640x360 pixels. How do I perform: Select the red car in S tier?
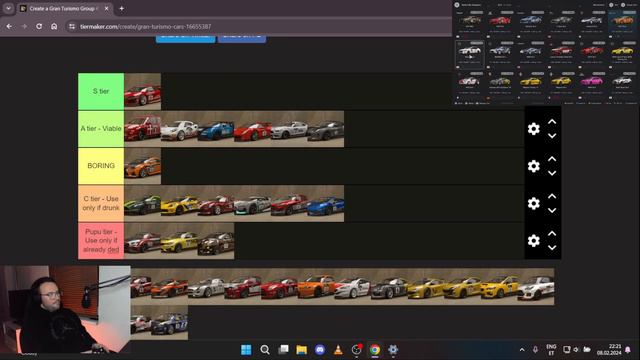[x=142, y=91]
